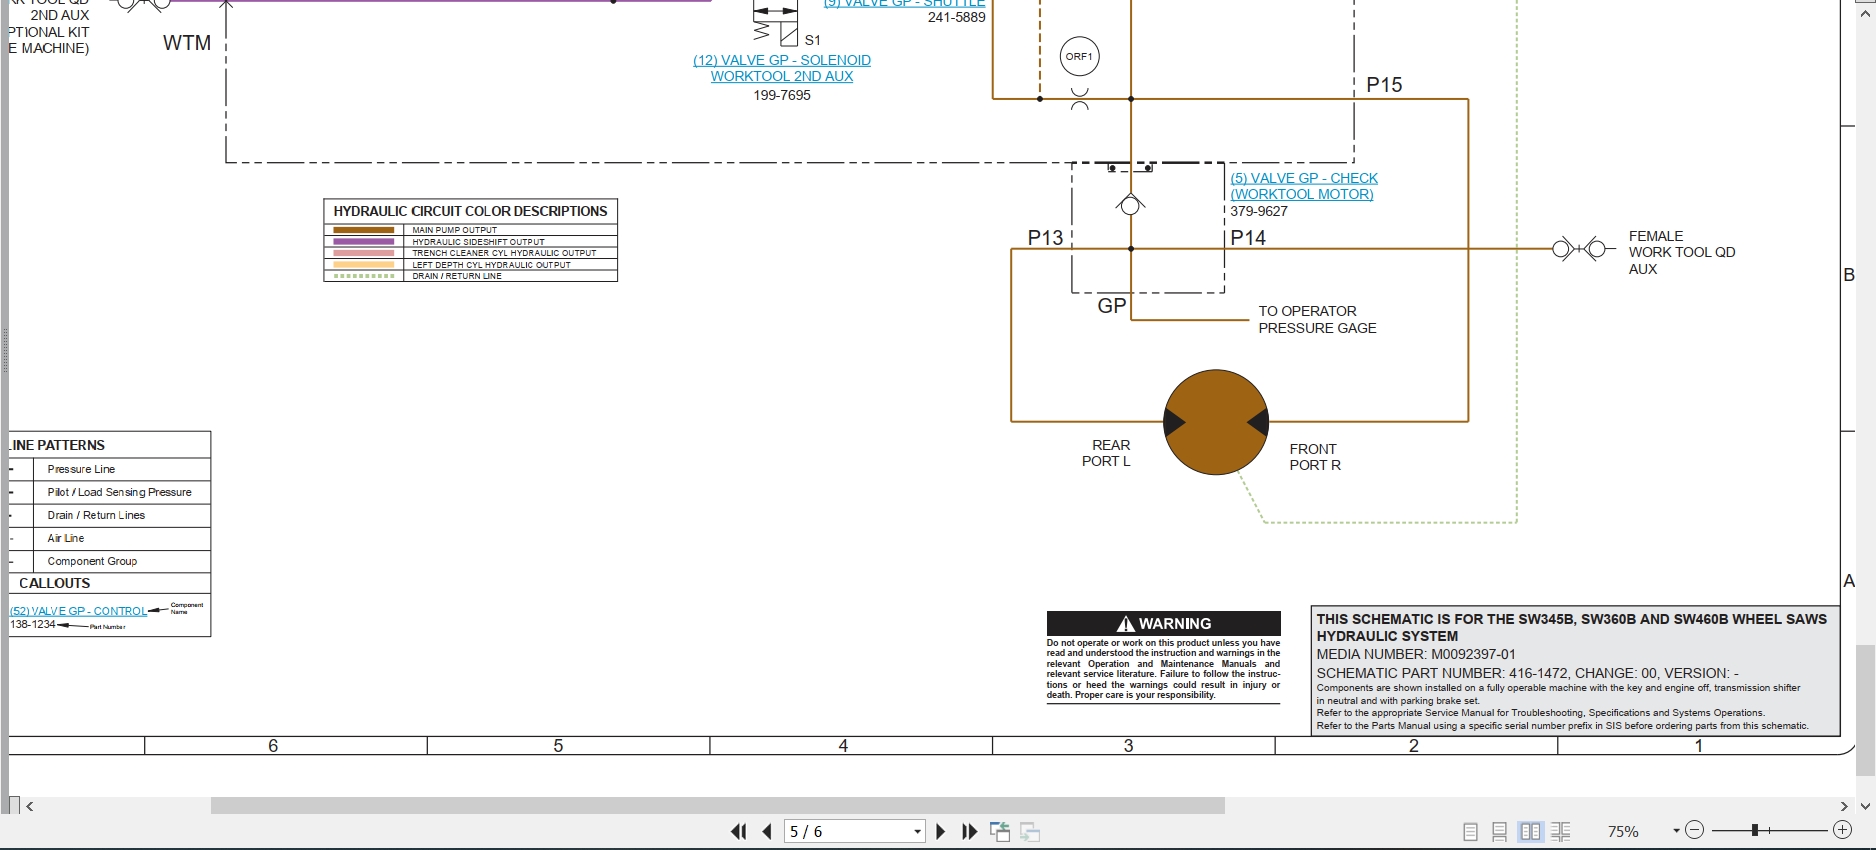Go to the first page
This screenshot has height=850, width=1876.
pos(738,831)
